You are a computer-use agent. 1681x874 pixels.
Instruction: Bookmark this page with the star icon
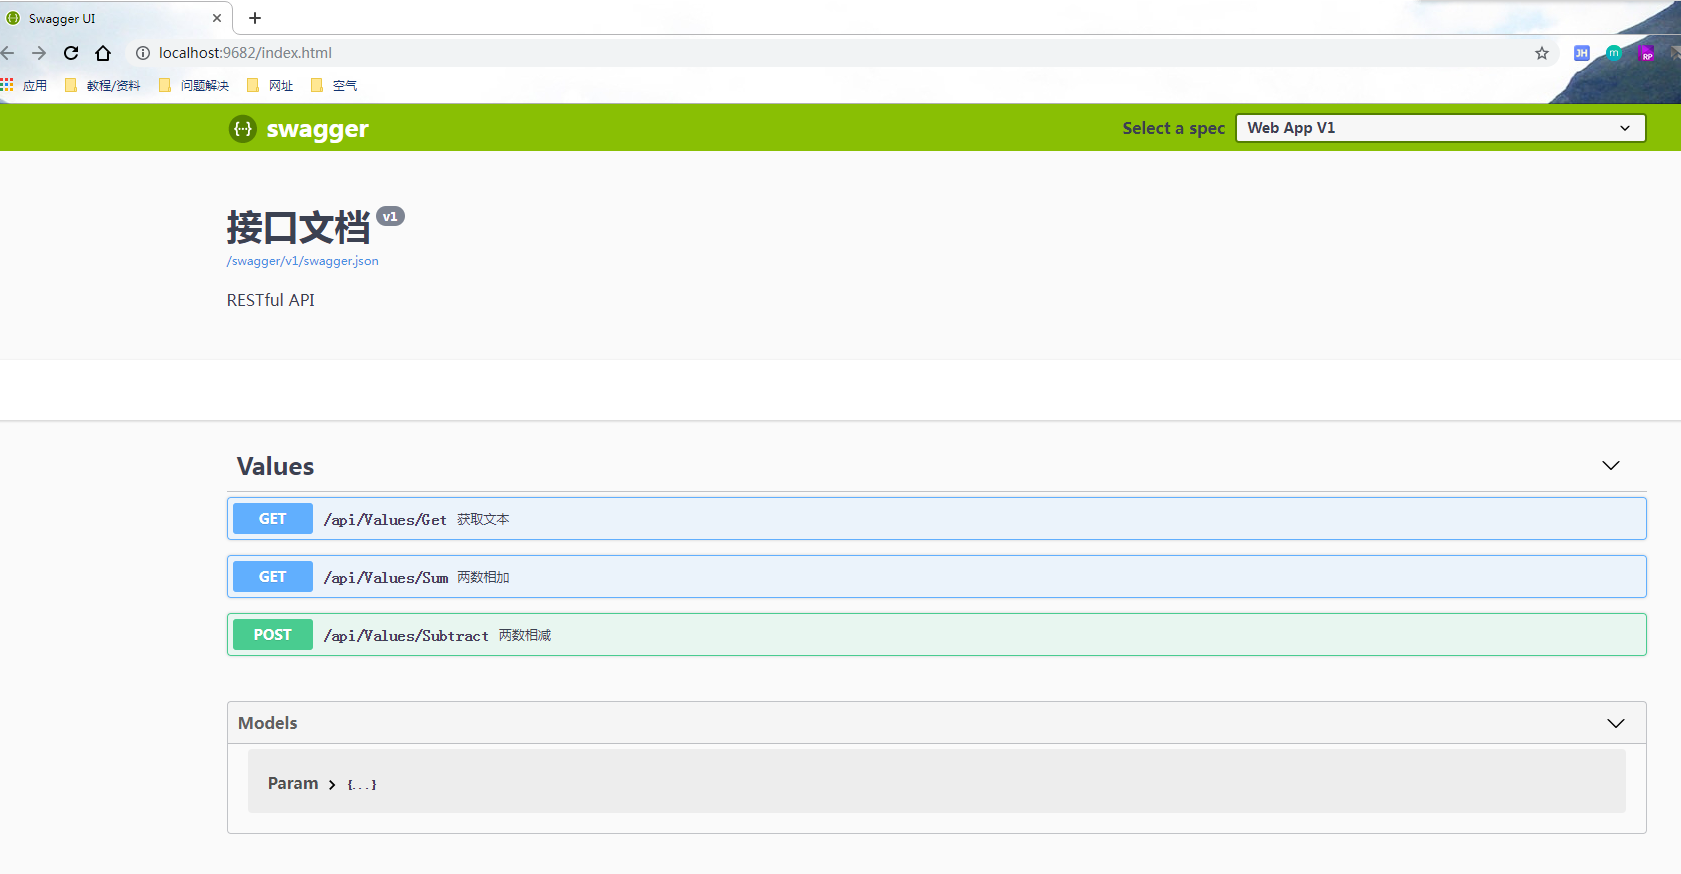[1541, 53]
